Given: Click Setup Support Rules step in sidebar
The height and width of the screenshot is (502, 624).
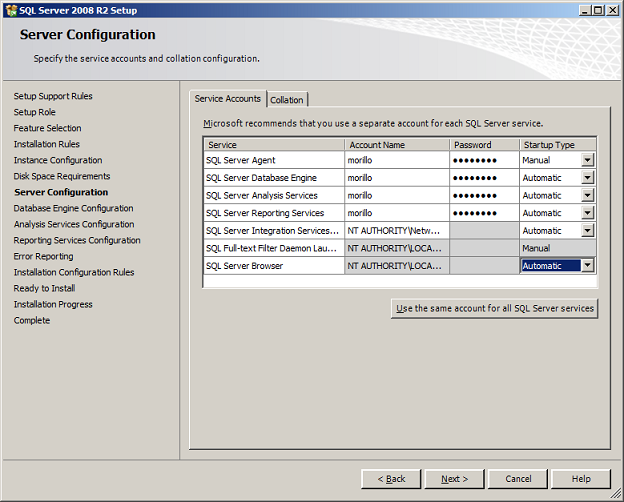Looking at the screenshot, I should (53, 96).
